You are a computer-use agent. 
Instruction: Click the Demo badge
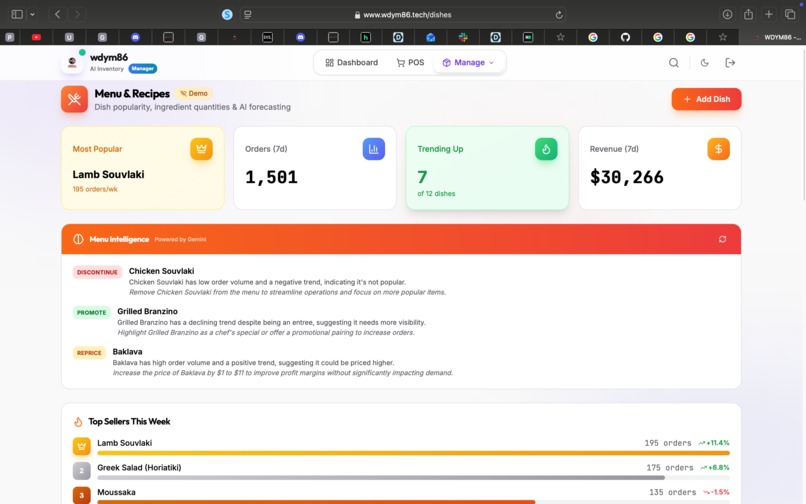click(194, 93)
